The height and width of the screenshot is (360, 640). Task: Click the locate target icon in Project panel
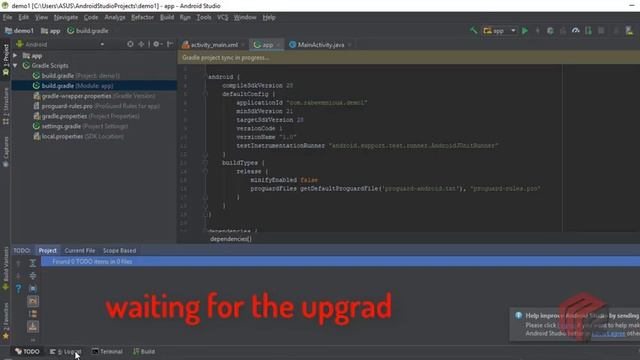click(x=130, y=44)
